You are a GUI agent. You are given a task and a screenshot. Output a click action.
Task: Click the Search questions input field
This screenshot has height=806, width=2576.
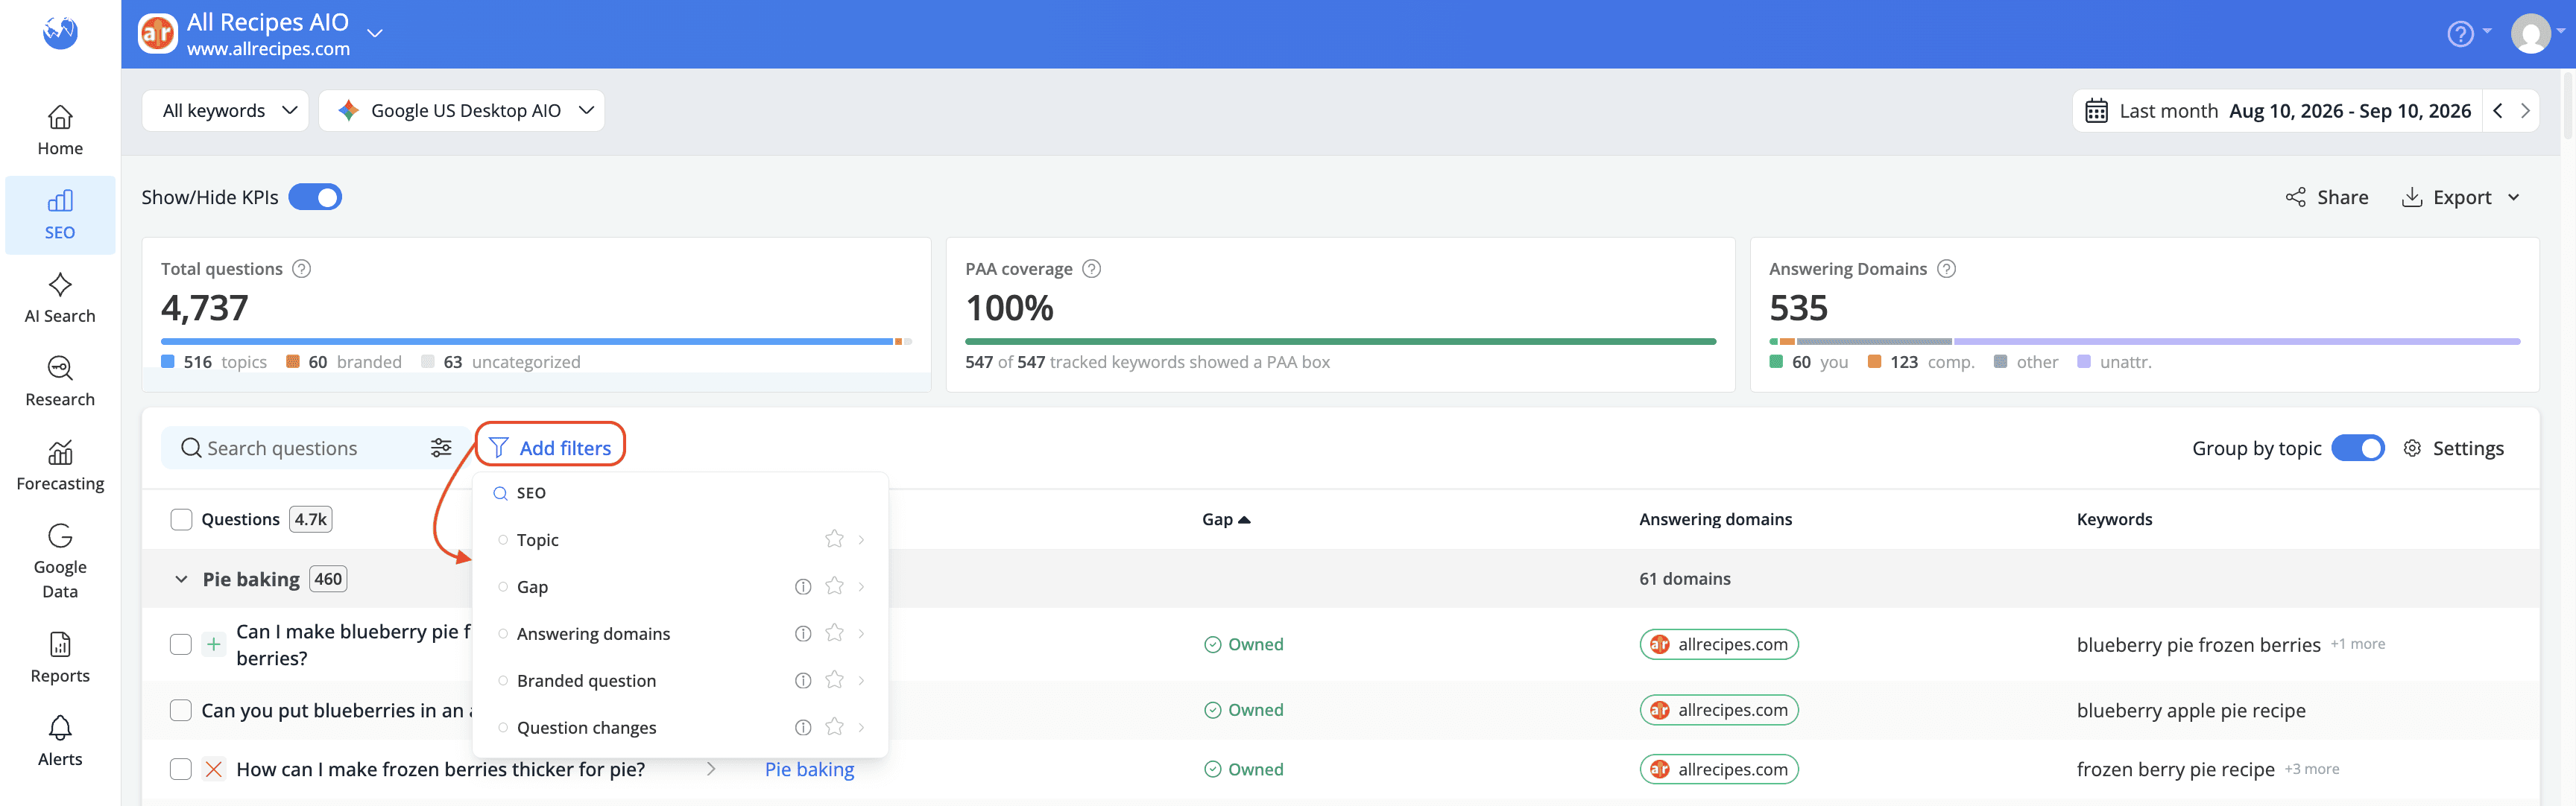(315, 448)
